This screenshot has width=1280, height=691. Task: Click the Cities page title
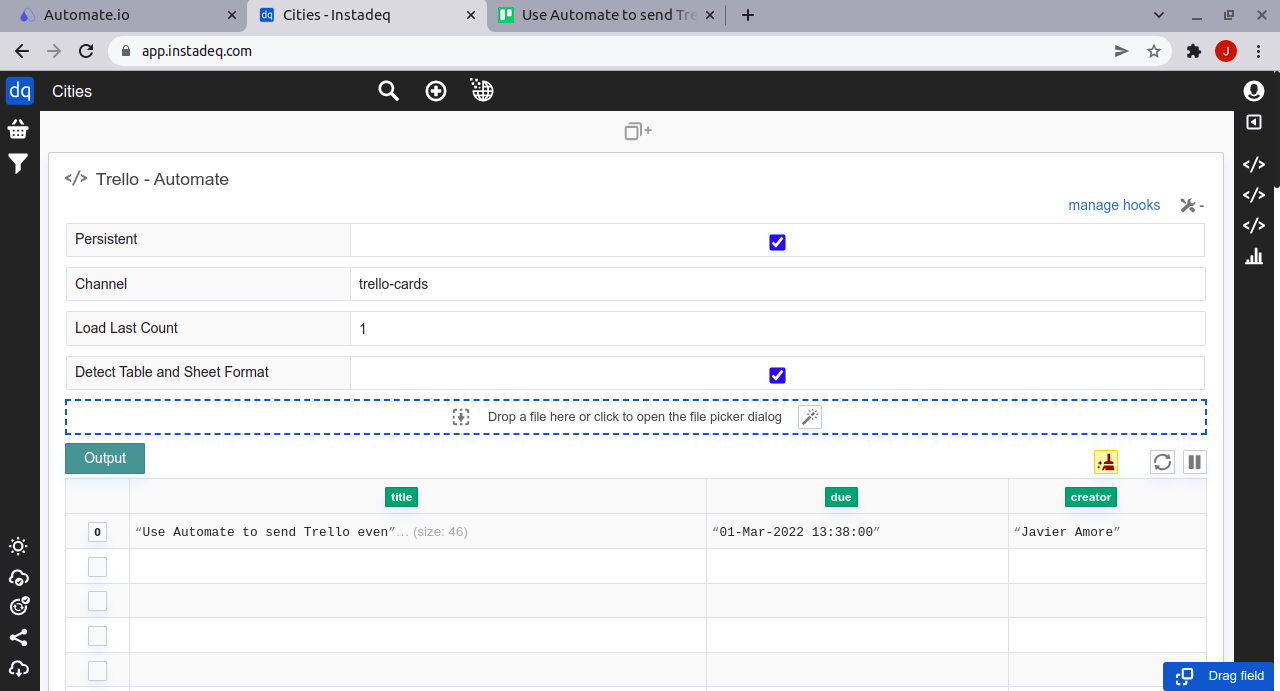pos(72,91)
